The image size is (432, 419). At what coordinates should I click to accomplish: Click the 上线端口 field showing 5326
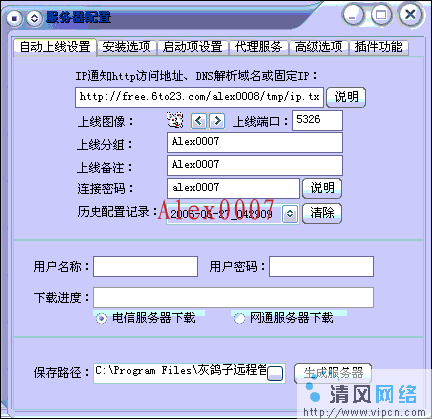coord(317,120)
